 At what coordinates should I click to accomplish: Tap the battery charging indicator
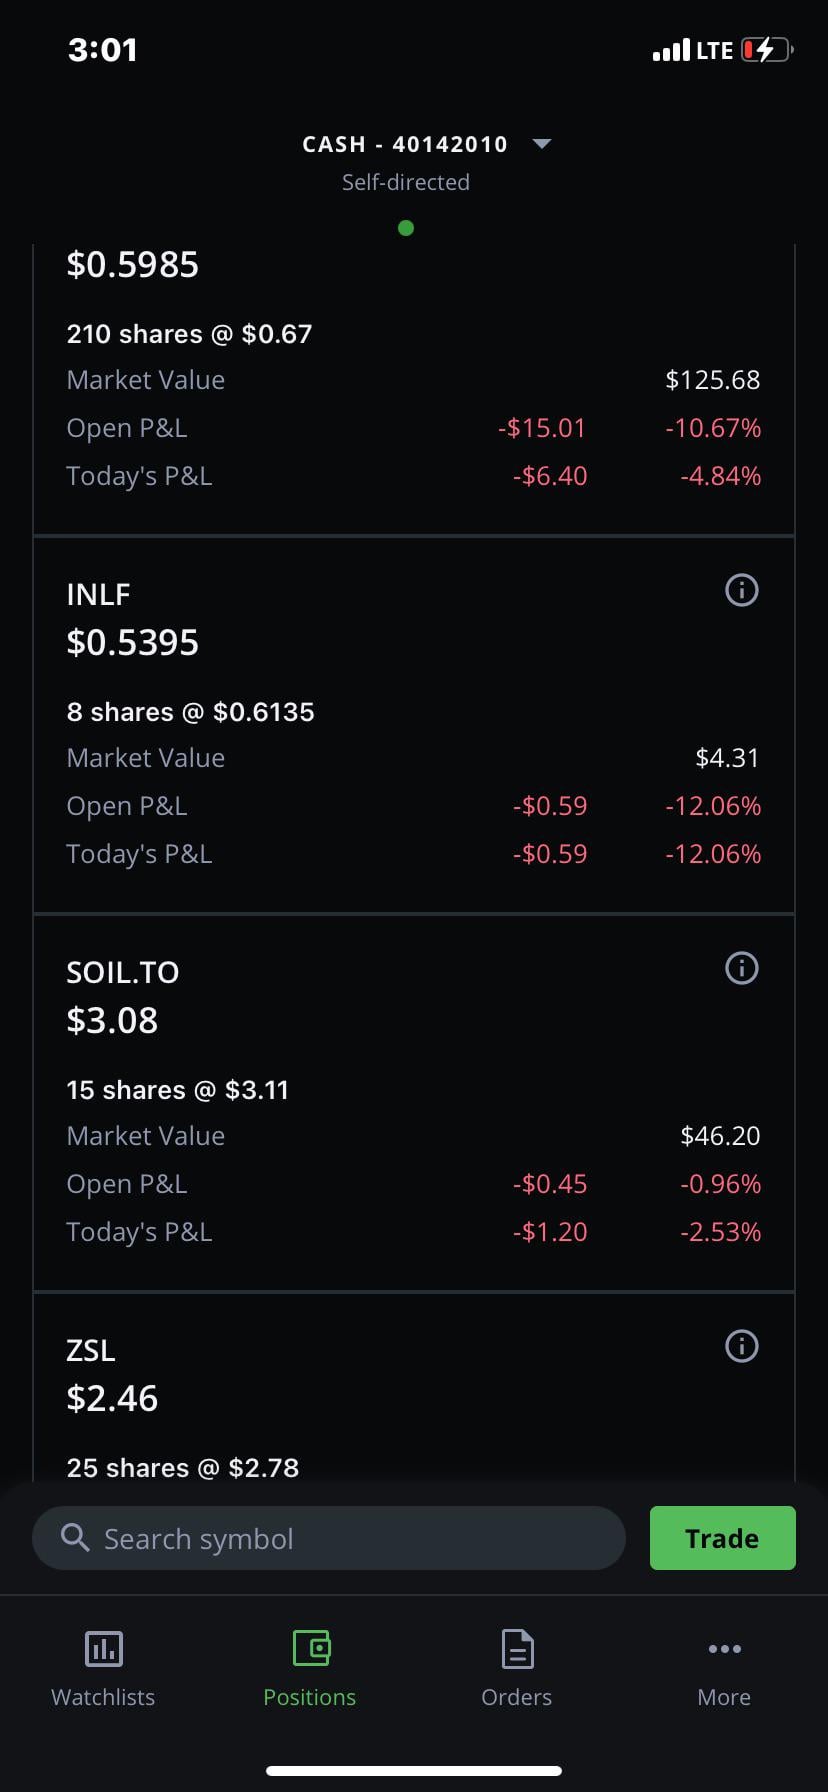coord(766,50)
